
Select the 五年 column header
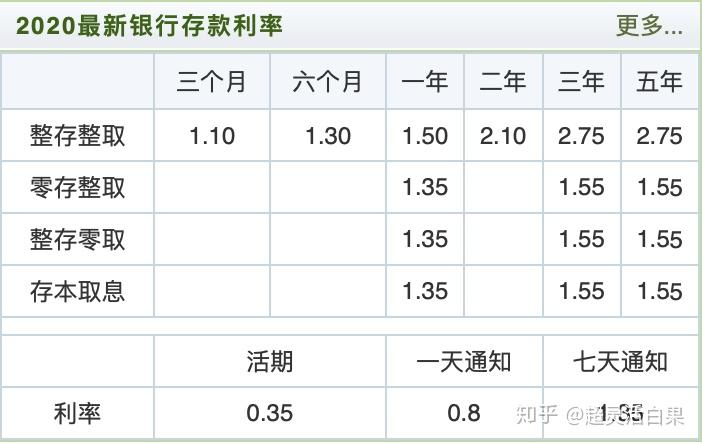[x=659, y=82]
